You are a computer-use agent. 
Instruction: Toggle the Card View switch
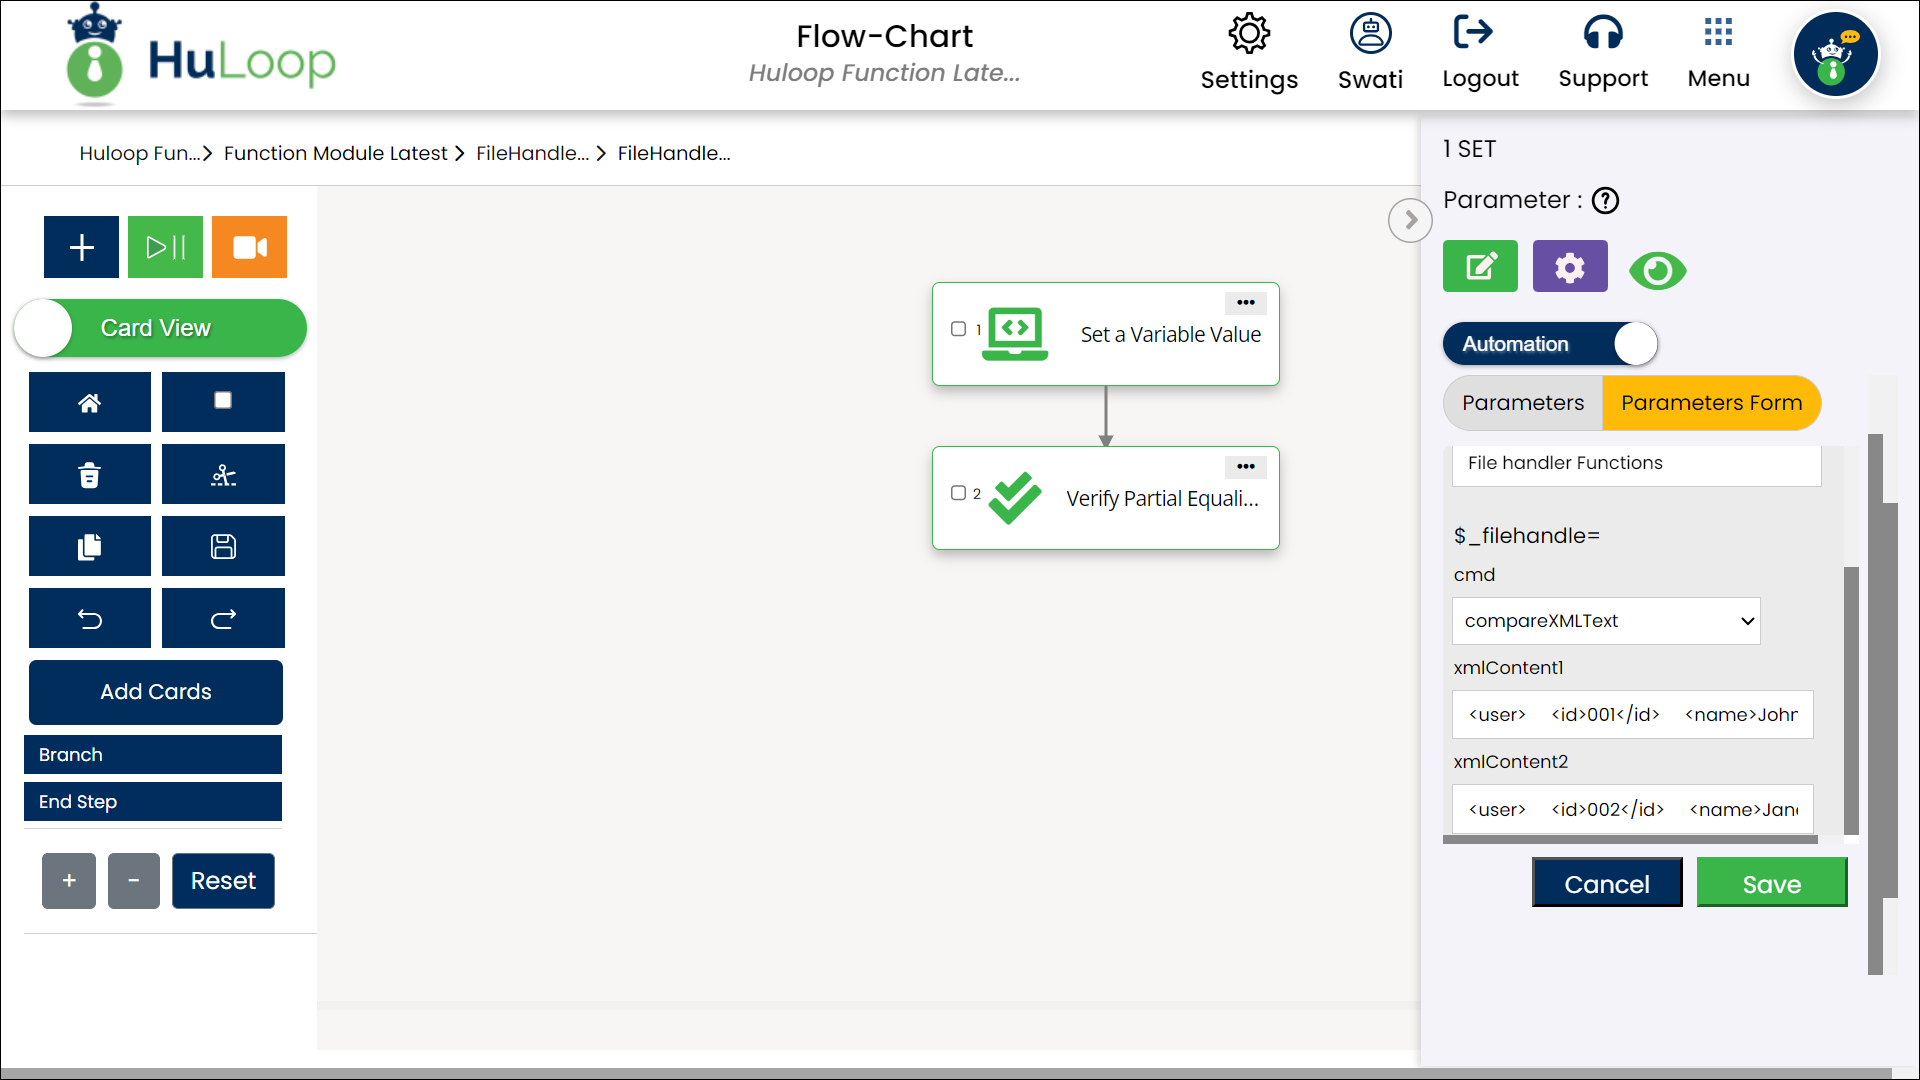point(160,328)
